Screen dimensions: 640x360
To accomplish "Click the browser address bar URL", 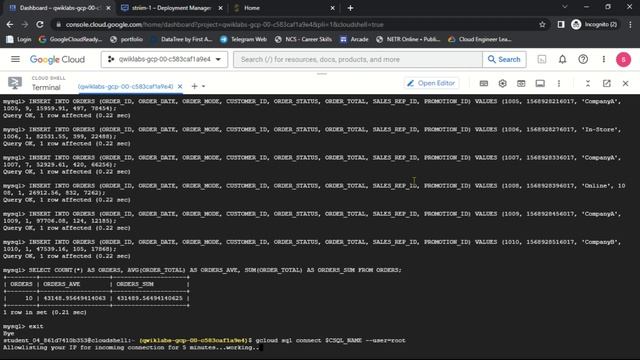I will click(224, 24).
